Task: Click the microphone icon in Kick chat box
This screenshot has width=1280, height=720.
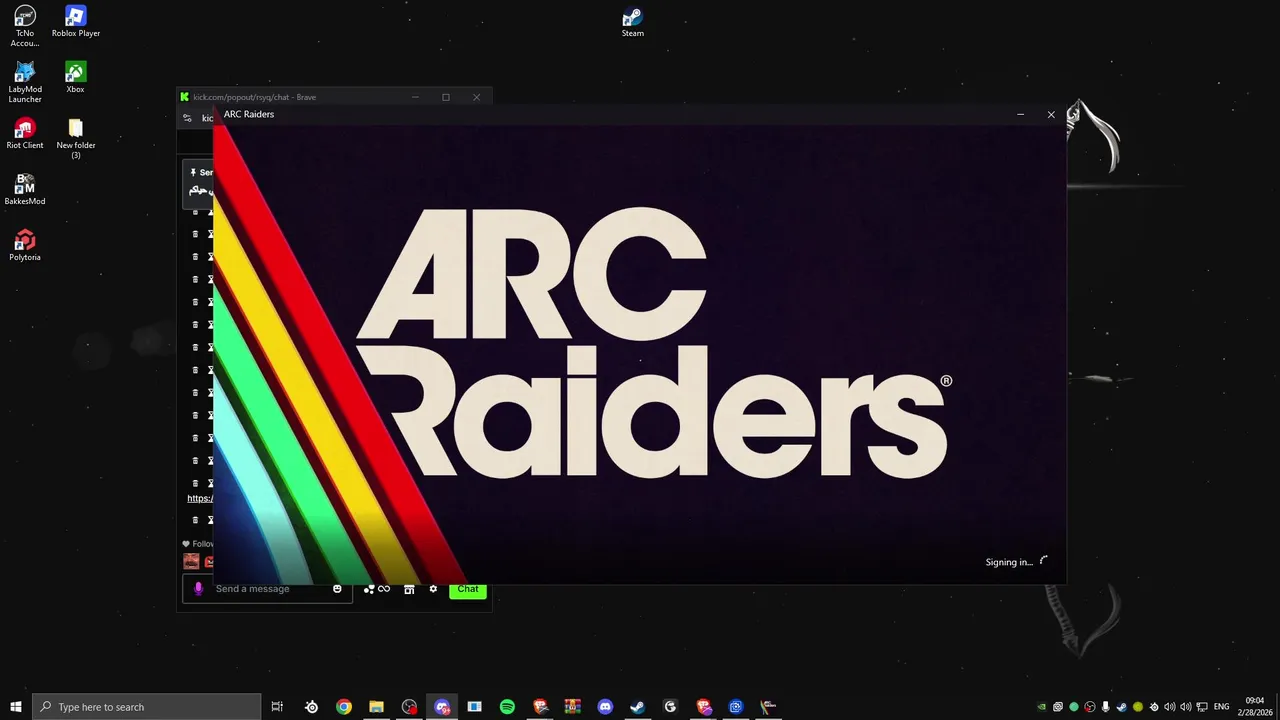Action: tap(198, 589)
